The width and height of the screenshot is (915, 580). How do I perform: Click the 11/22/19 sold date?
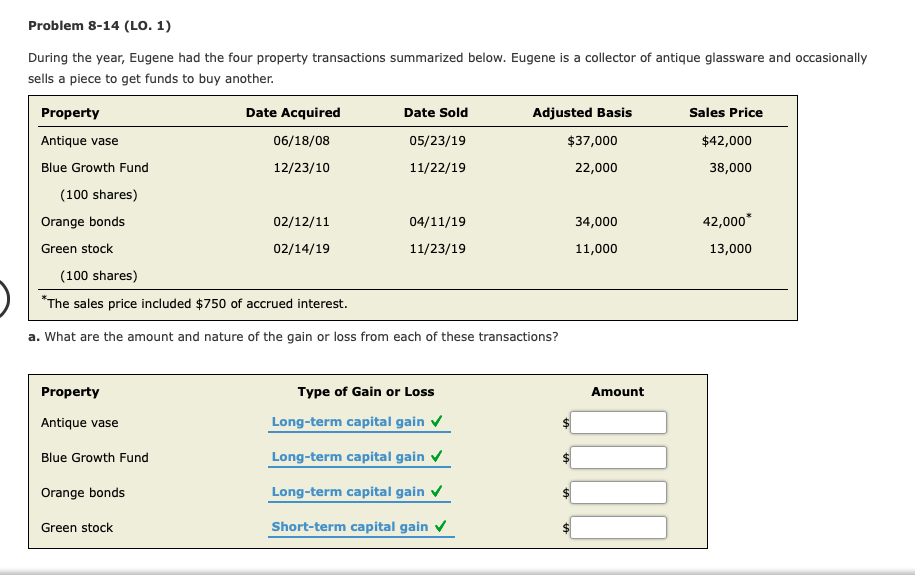point(438,167)
